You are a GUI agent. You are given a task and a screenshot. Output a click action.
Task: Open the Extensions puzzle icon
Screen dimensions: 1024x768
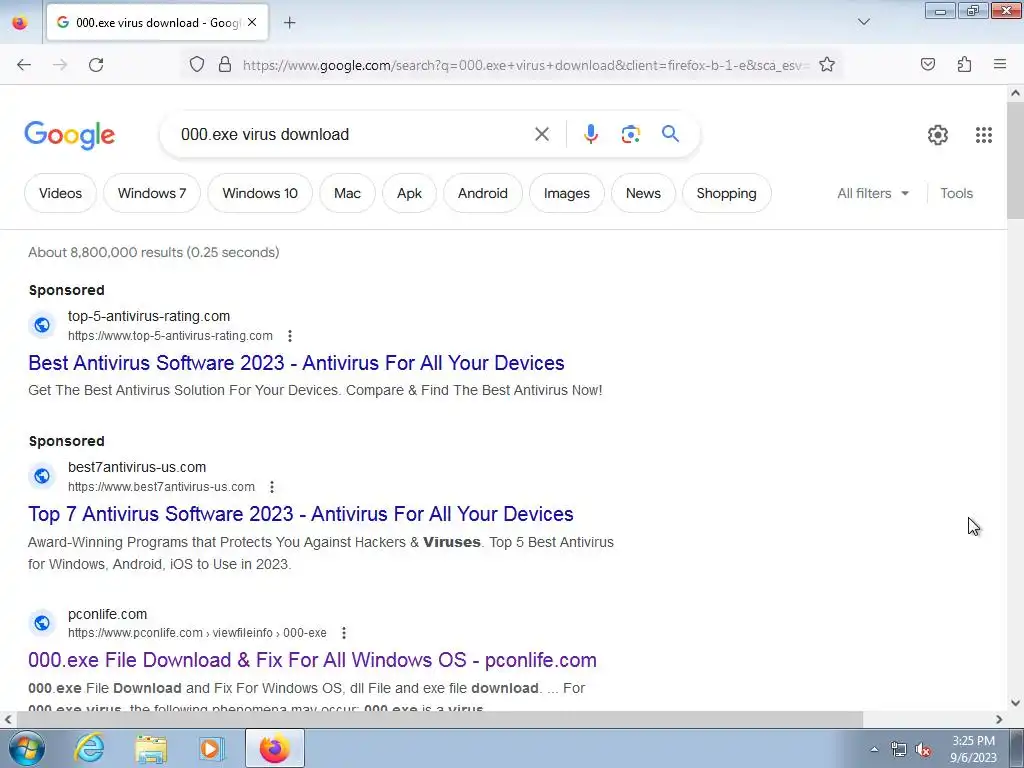[964, 65]
